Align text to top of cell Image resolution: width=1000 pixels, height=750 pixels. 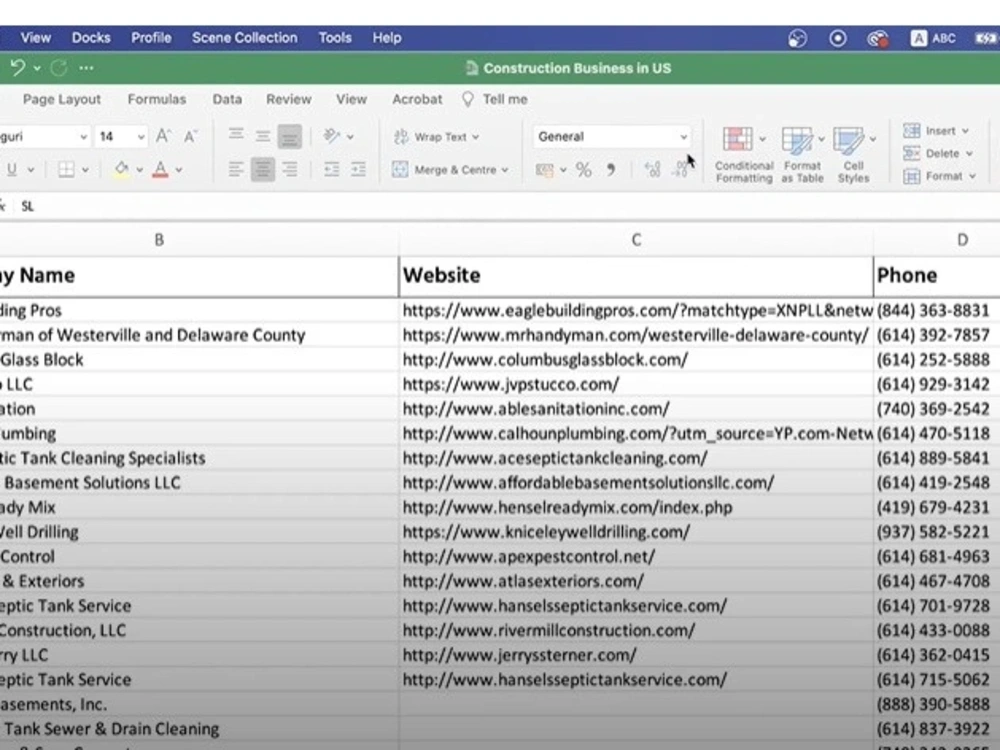(x=236, y=135)
